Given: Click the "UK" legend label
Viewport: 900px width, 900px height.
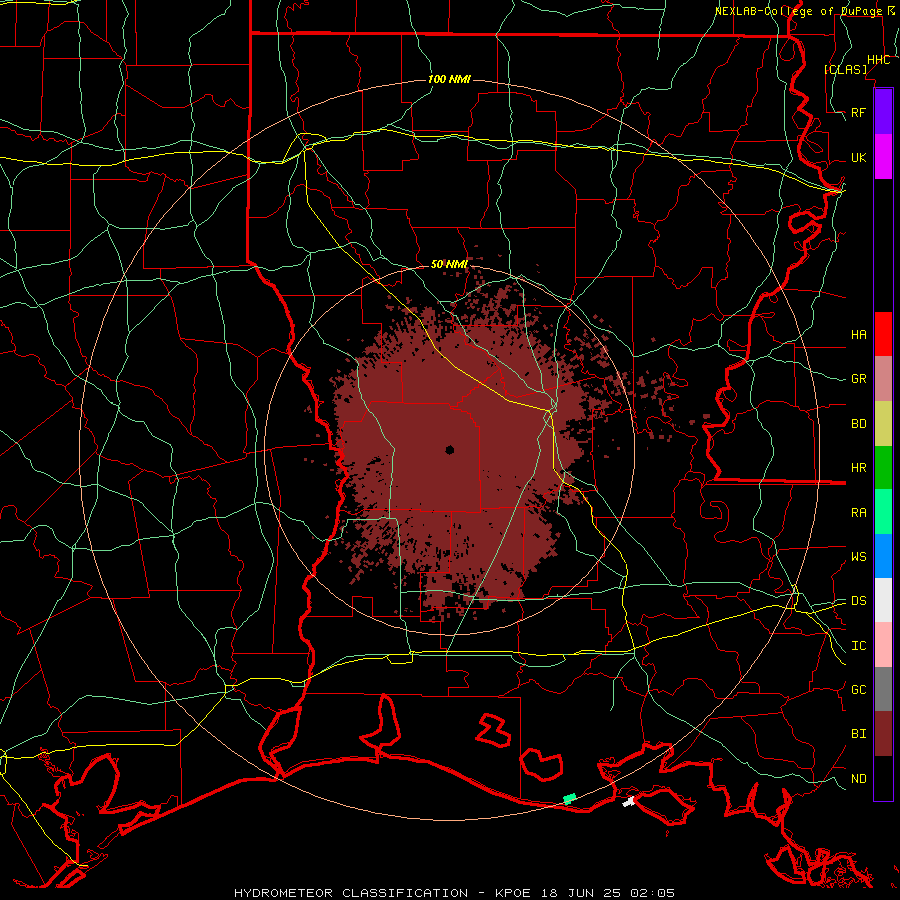Looking at the screenshot, I should point(858,157).
